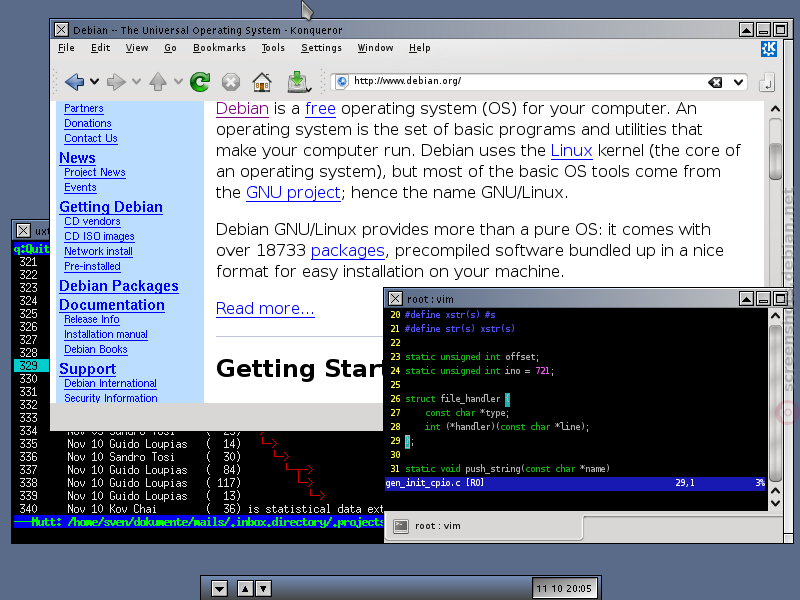Open the Getting Debian link
The width and height of the screenshot is (800, 600).
pyautogui.click(x=111, y=207)
